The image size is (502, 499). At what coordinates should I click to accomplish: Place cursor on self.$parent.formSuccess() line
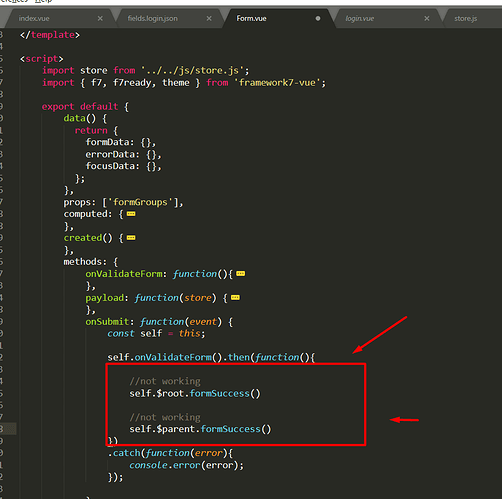pyautogui.click(x=200, y=429)
